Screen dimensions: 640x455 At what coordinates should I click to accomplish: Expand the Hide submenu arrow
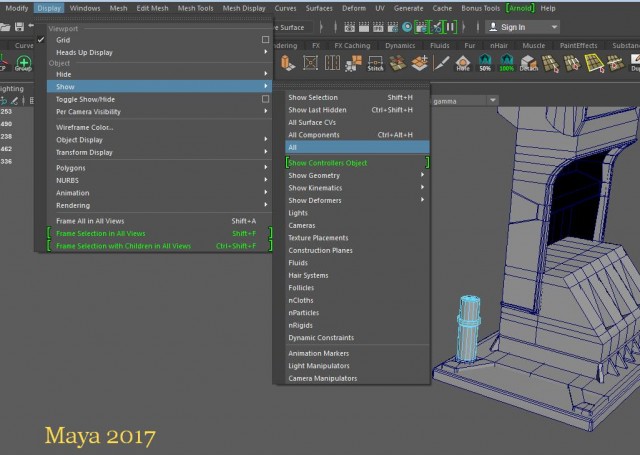pyautogui.click(x=266, y=73)
